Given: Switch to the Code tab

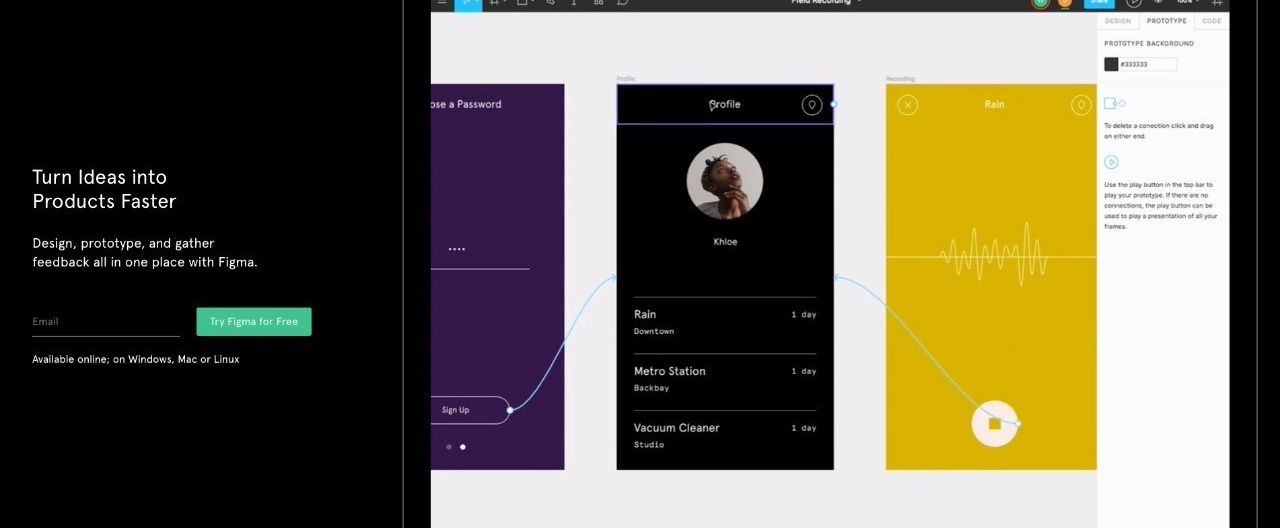Looking at the screenshot, I should (x=1211, y=21).
